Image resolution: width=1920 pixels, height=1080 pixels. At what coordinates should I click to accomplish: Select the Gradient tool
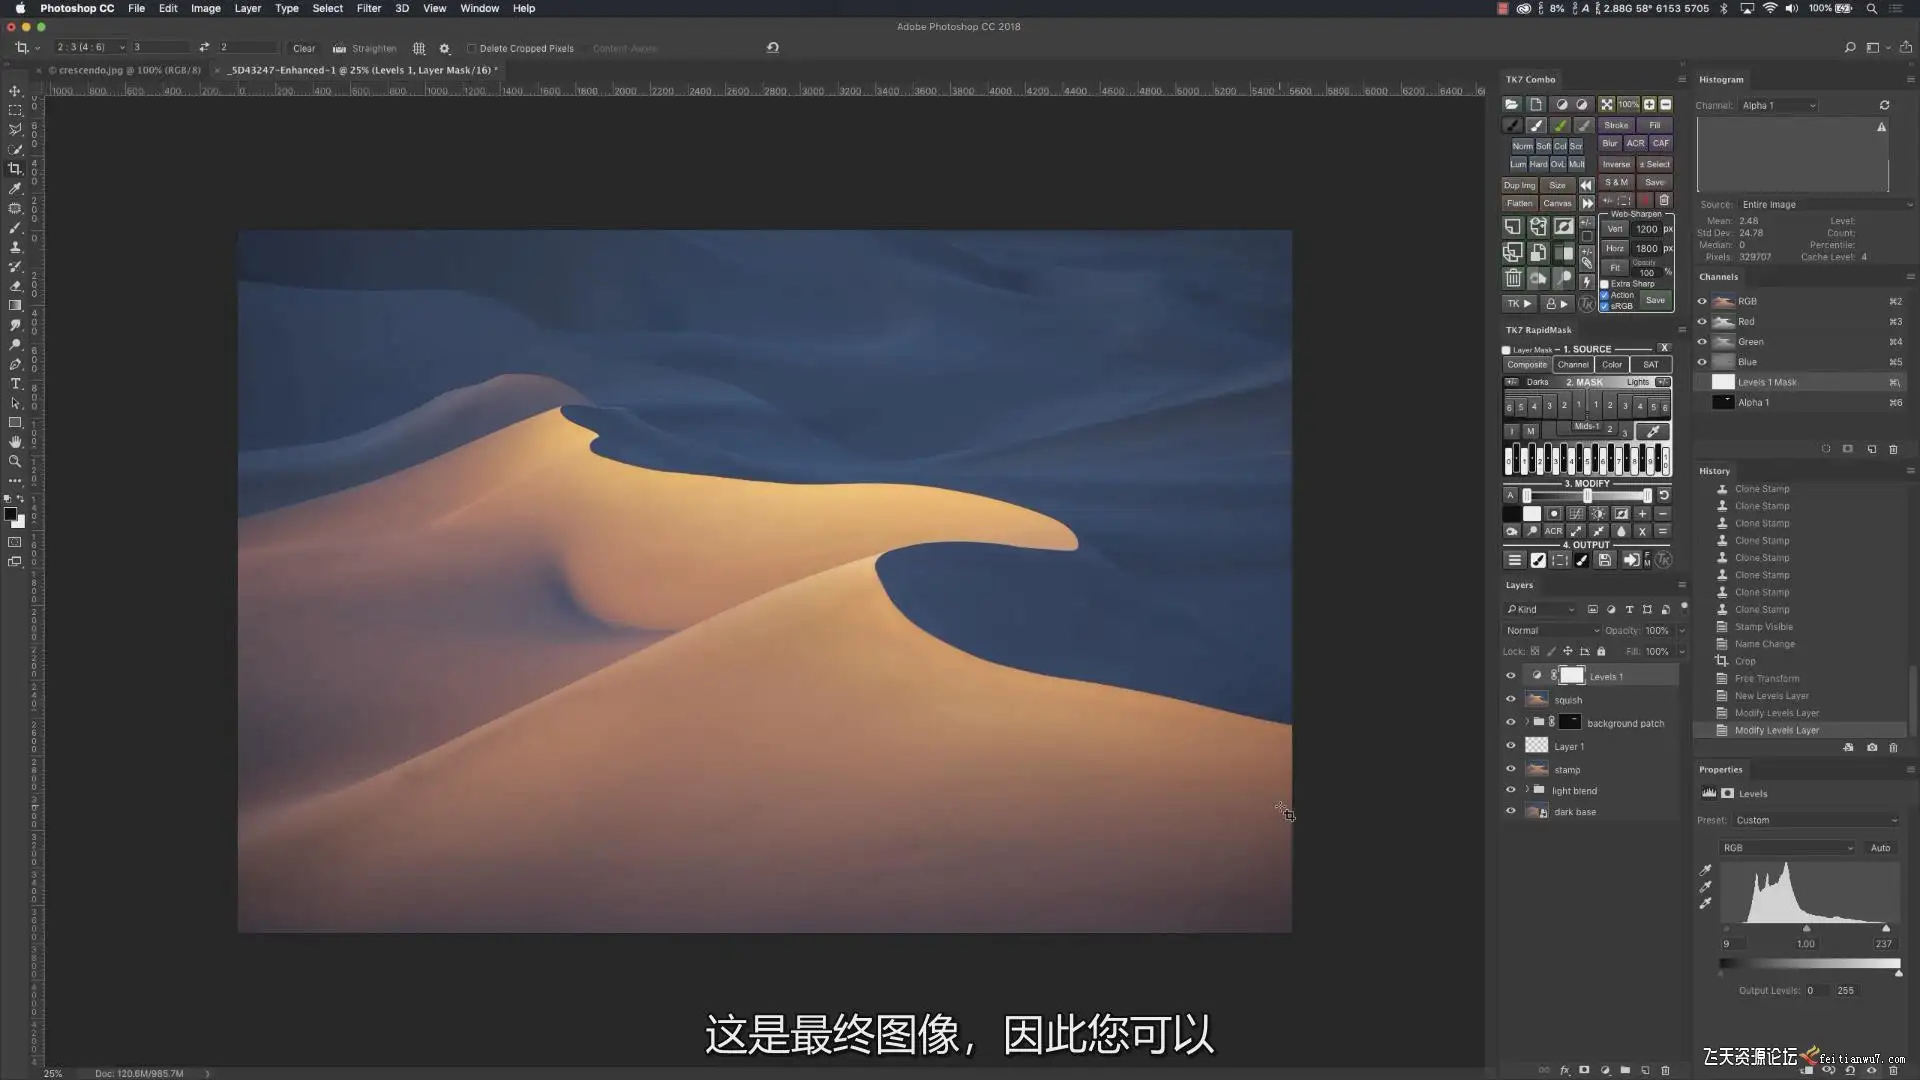click(x=15, y=306)
